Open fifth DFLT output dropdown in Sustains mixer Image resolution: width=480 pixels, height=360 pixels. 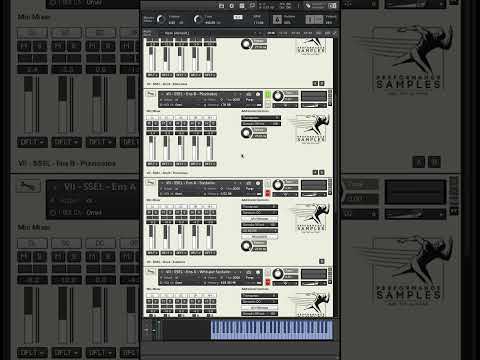point(210,253)
